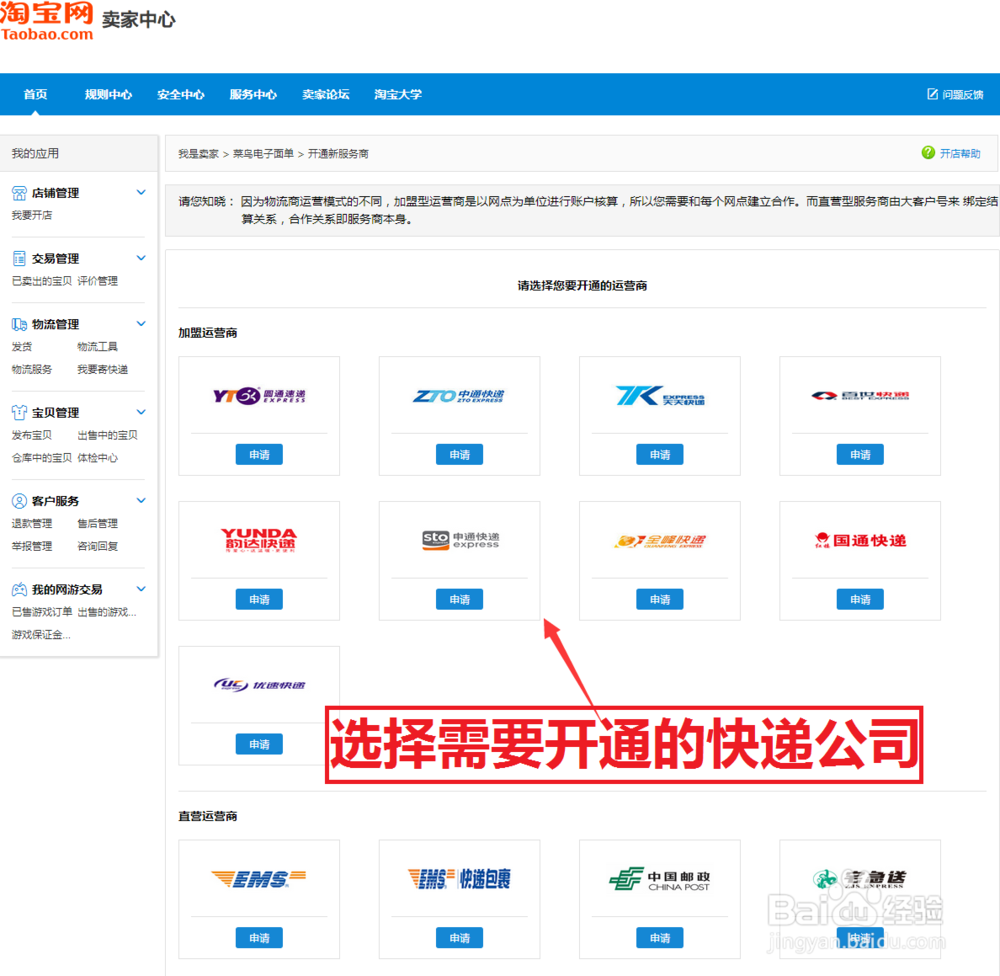1000x976 pixels.
Task: Select the sto 申通快递 logo
Action: point(460,540)
